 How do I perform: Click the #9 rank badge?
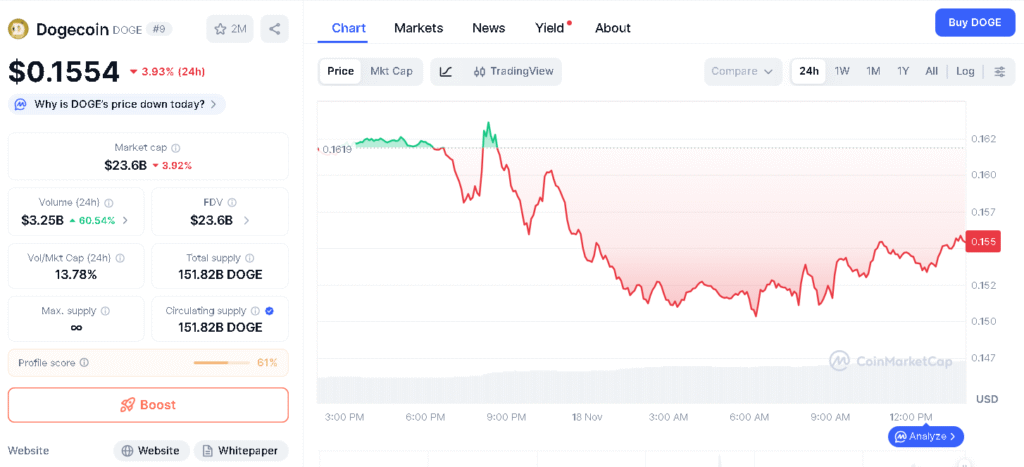pos(157,29)
